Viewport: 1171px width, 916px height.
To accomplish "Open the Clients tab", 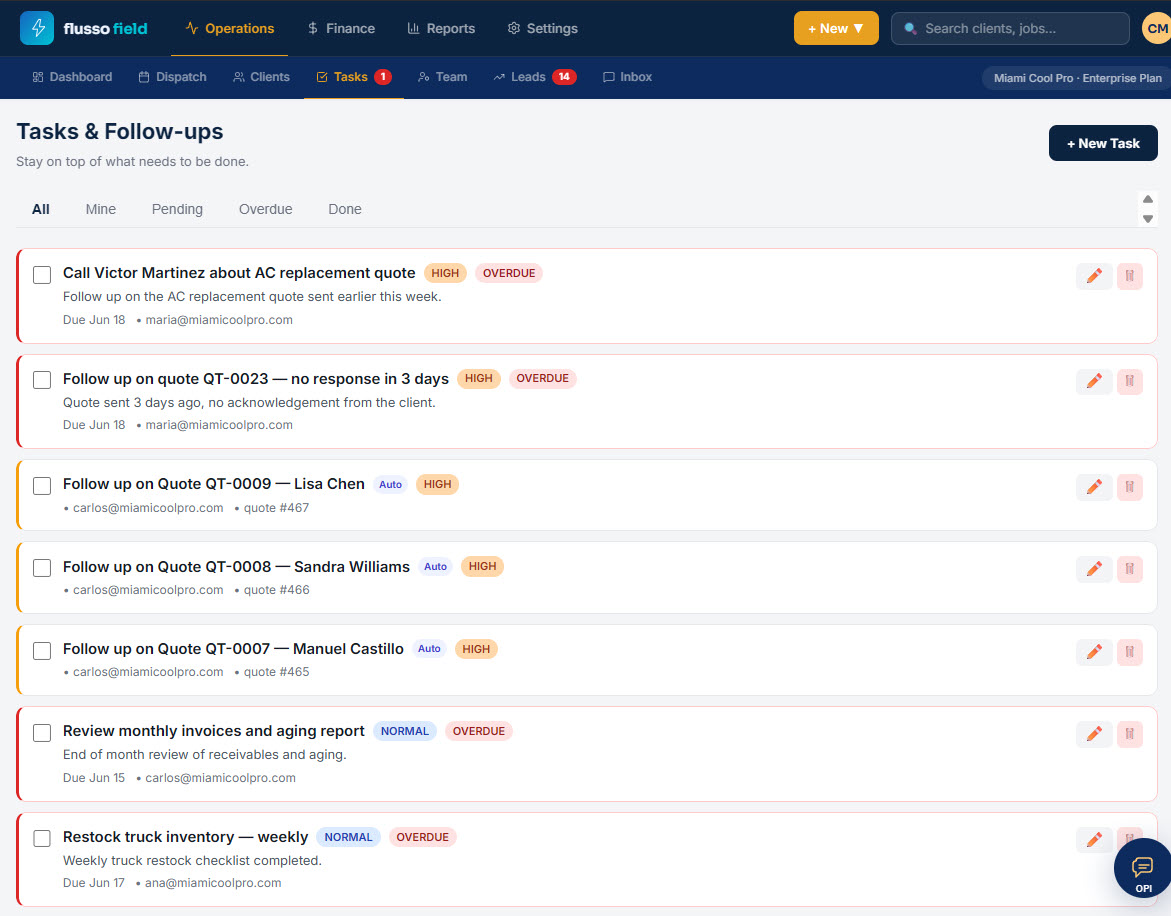I will tap(261, 77).
